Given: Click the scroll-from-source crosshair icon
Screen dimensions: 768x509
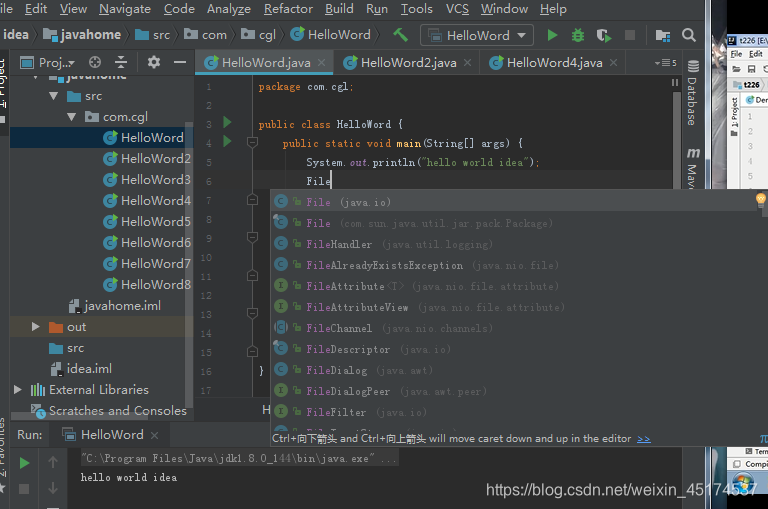Looking at the screenshot, I should coord(95,62).
